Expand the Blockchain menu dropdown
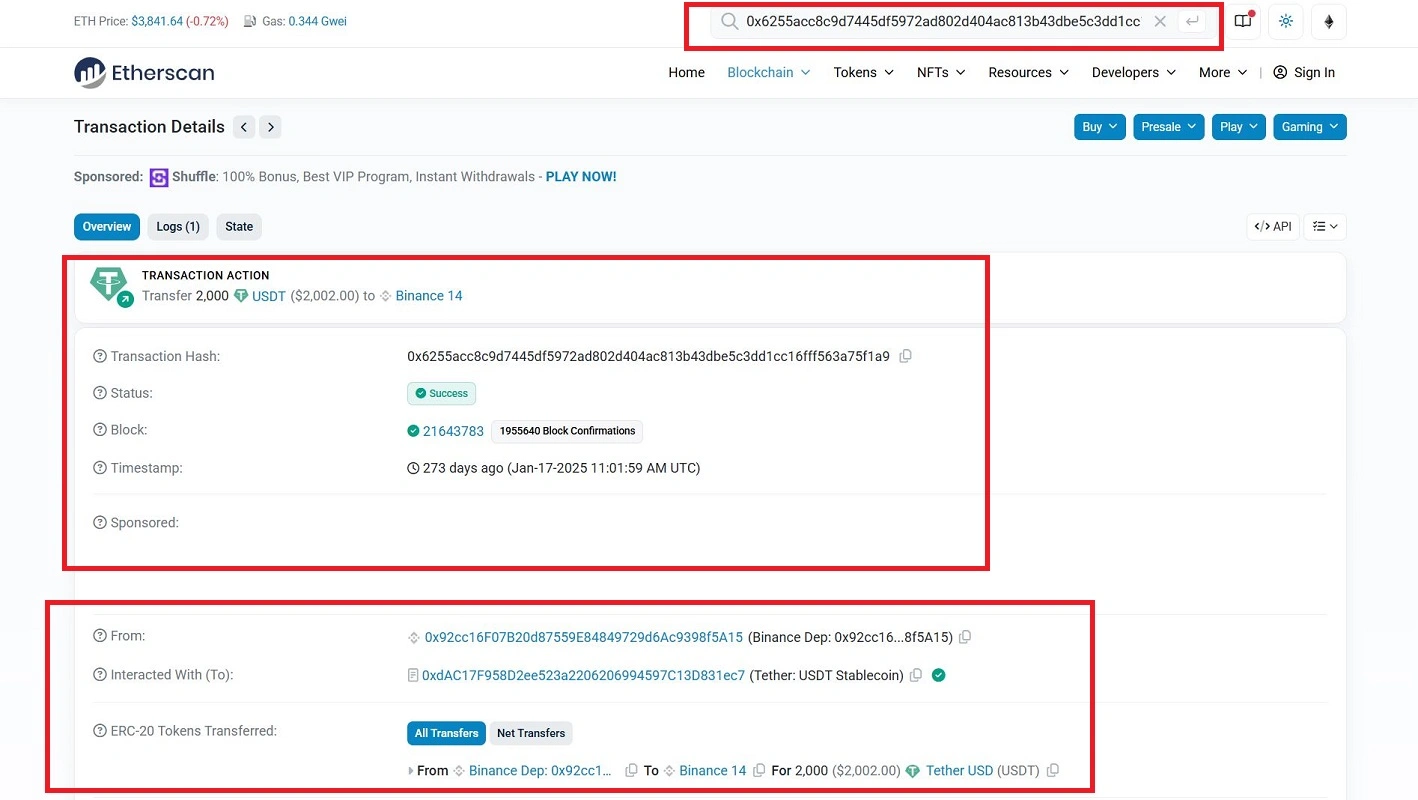 [768, 72]
